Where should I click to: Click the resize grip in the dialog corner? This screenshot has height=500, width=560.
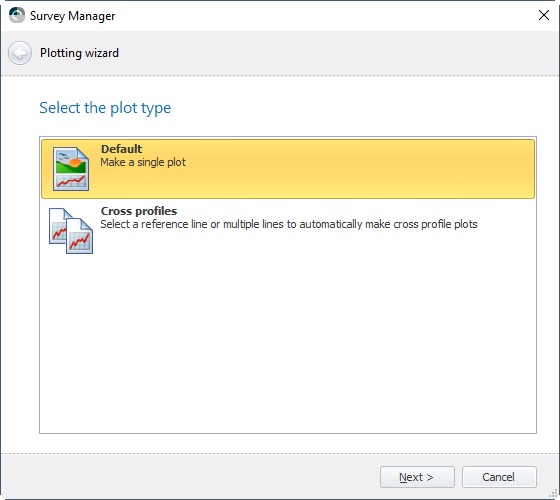pyautogui.click(x=553, y=494)
